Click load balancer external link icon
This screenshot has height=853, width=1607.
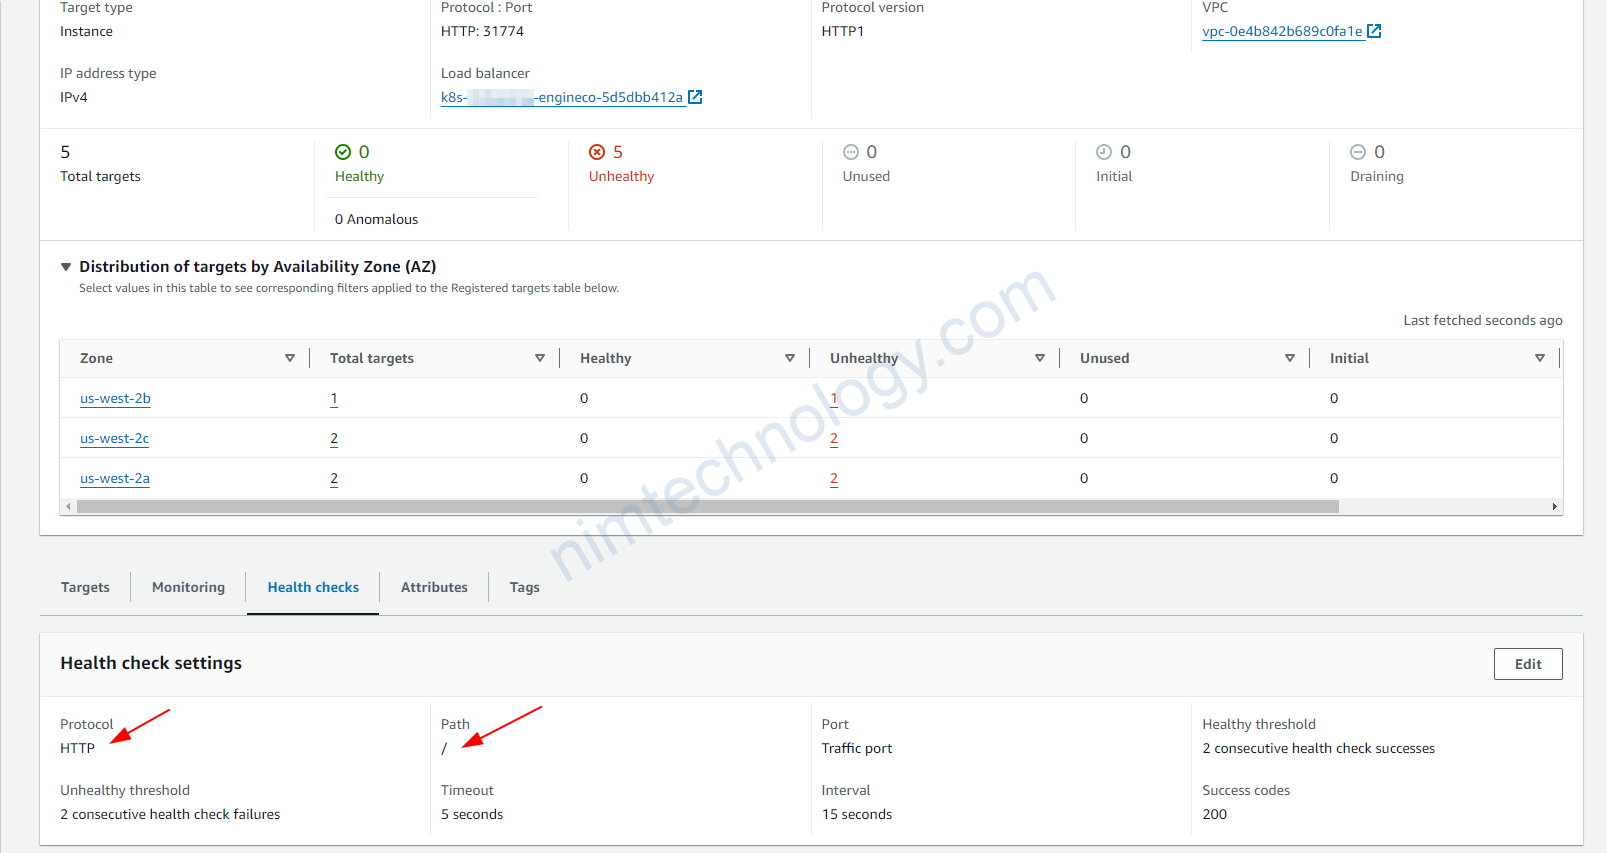tap(695, 97)
